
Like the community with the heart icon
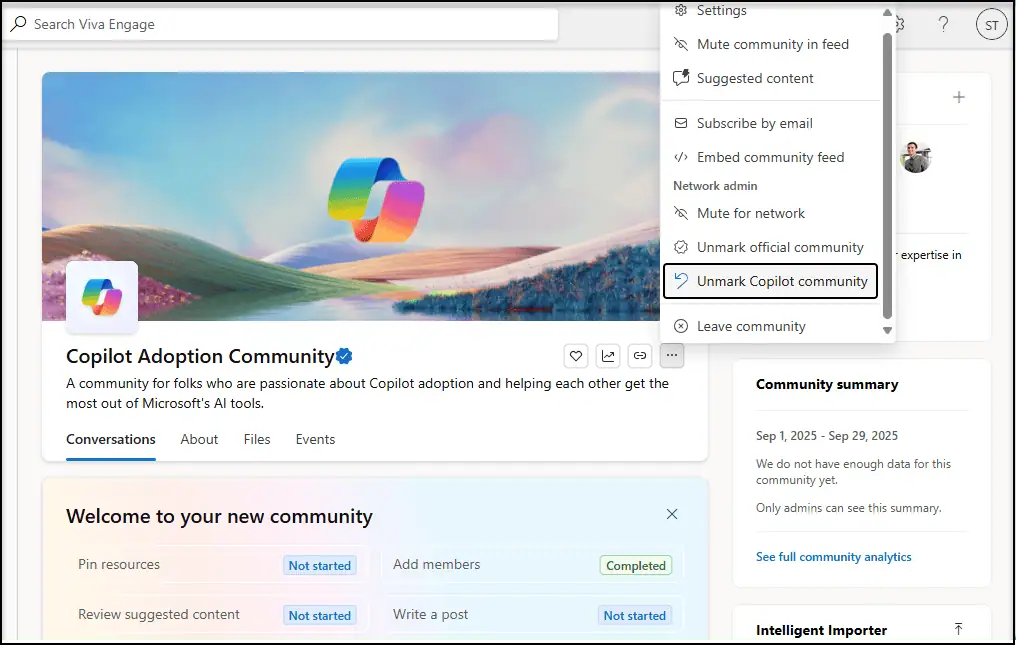pos(576,355)
